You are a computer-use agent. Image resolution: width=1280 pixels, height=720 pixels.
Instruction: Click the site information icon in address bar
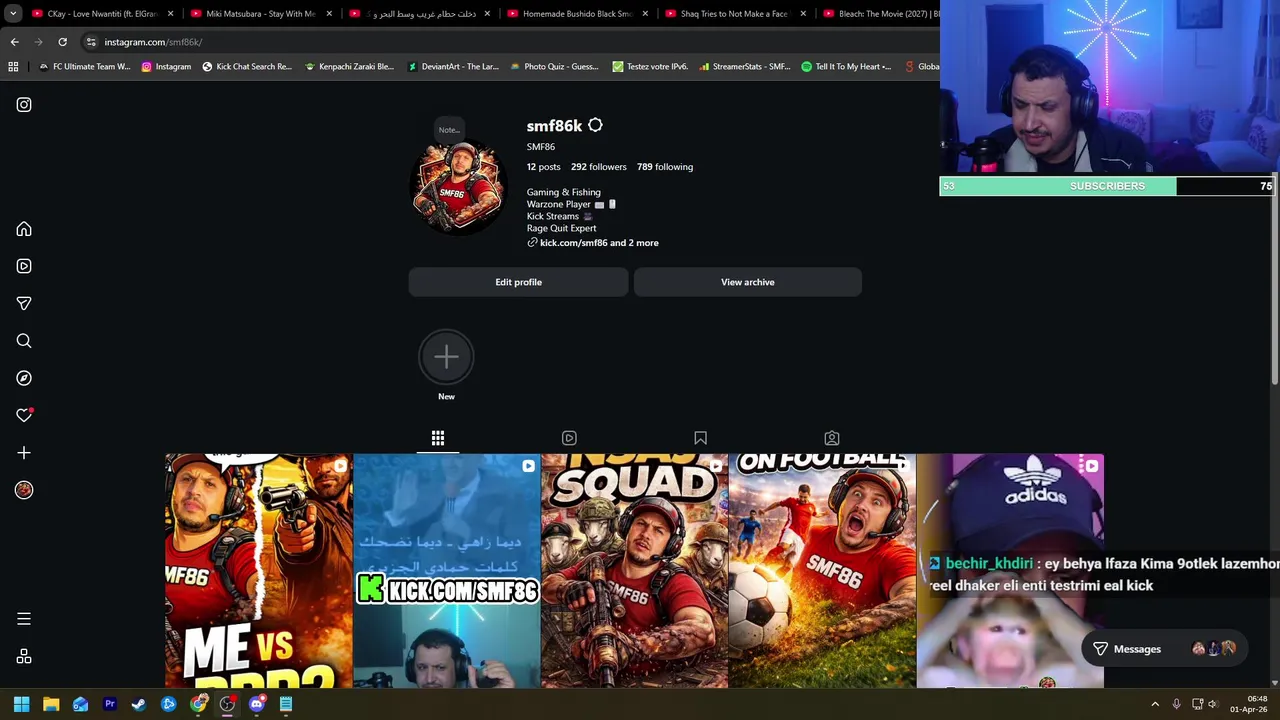click(x=91, y=42)
